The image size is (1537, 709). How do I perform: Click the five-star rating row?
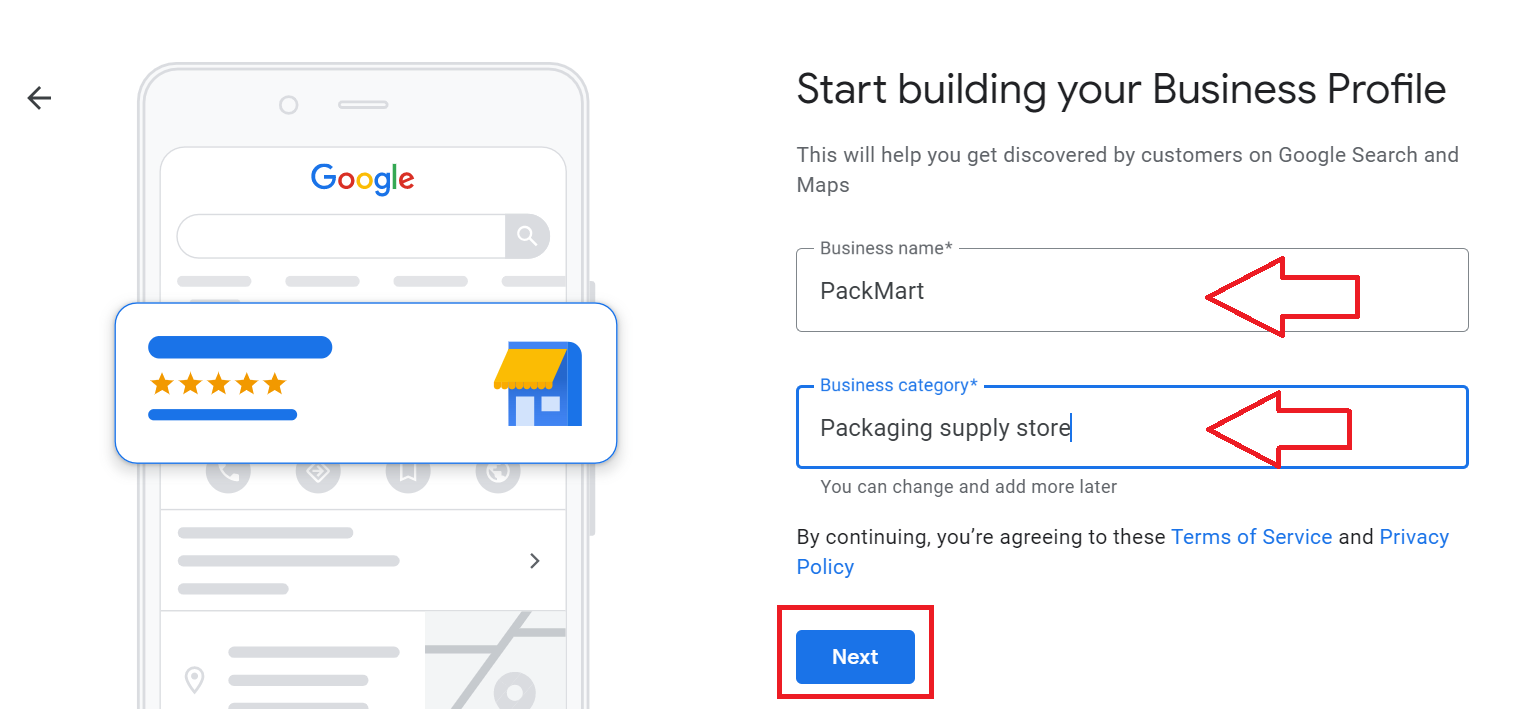pos(218,384)
